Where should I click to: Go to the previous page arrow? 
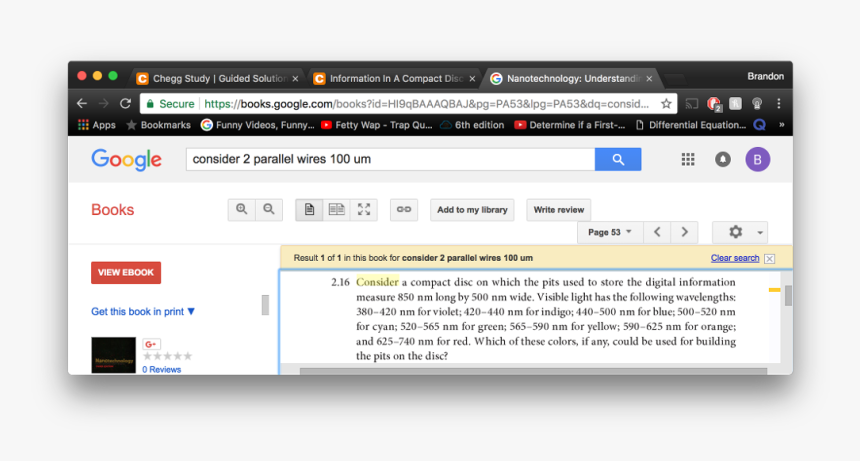[657, 232]
